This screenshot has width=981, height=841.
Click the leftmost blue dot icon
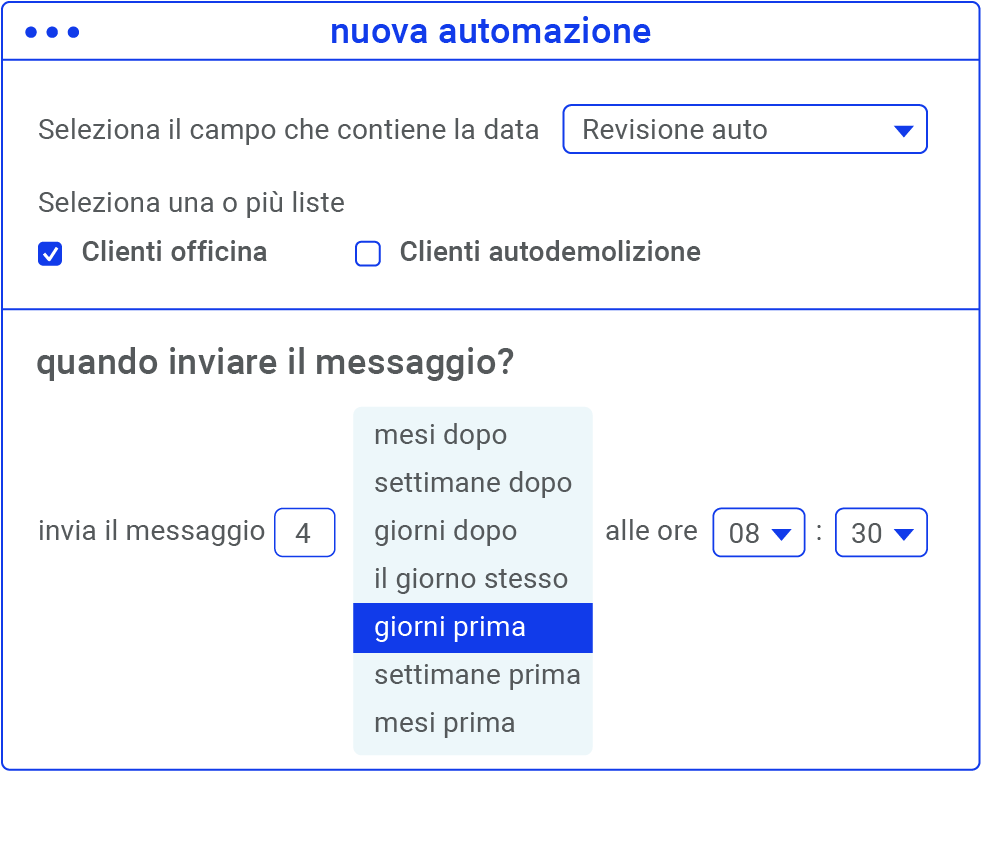pyautogui.click(x=30, y=31)
